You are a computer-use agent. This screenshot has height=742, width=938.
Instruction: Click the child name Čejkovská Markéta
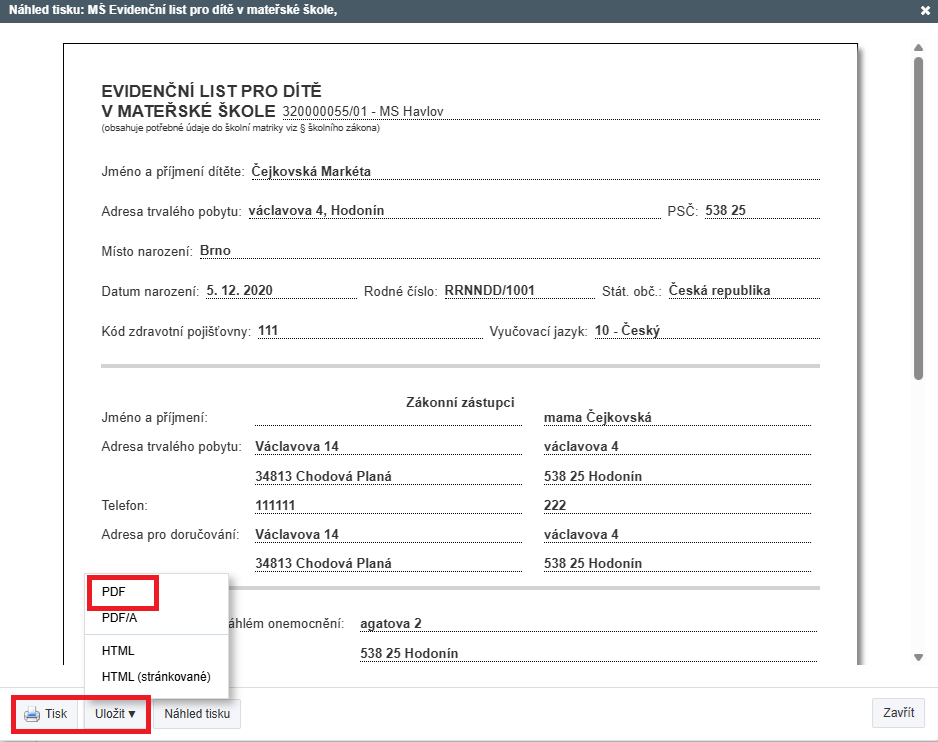pyautogui.click(x=311, y=171)
